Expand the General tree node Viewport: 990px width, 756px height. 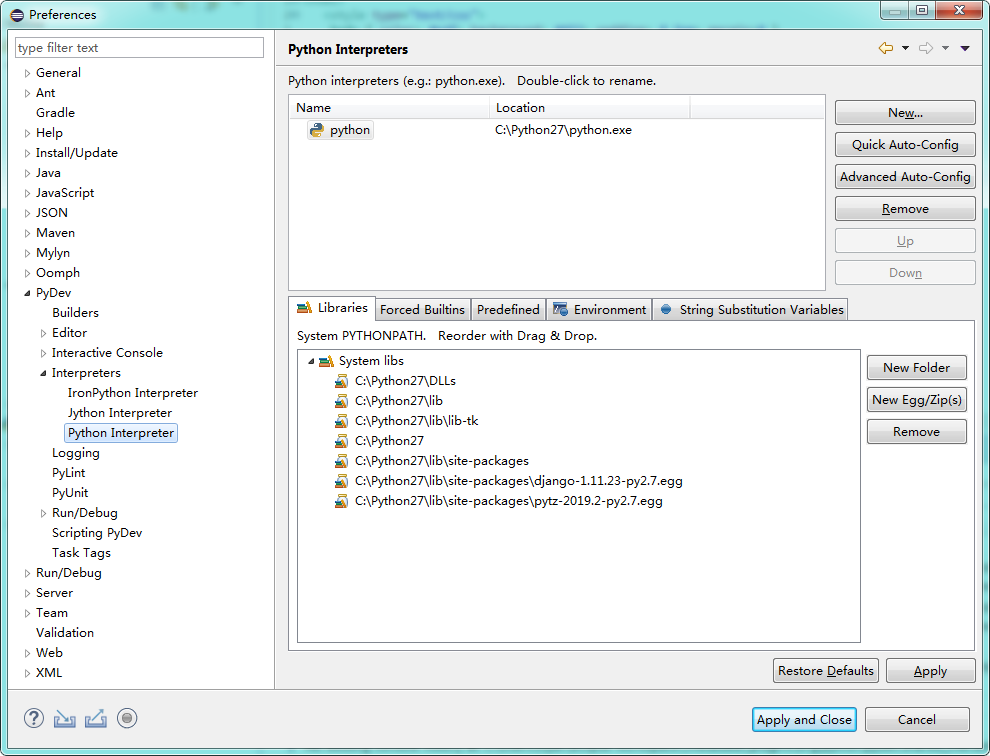point(27,73)
